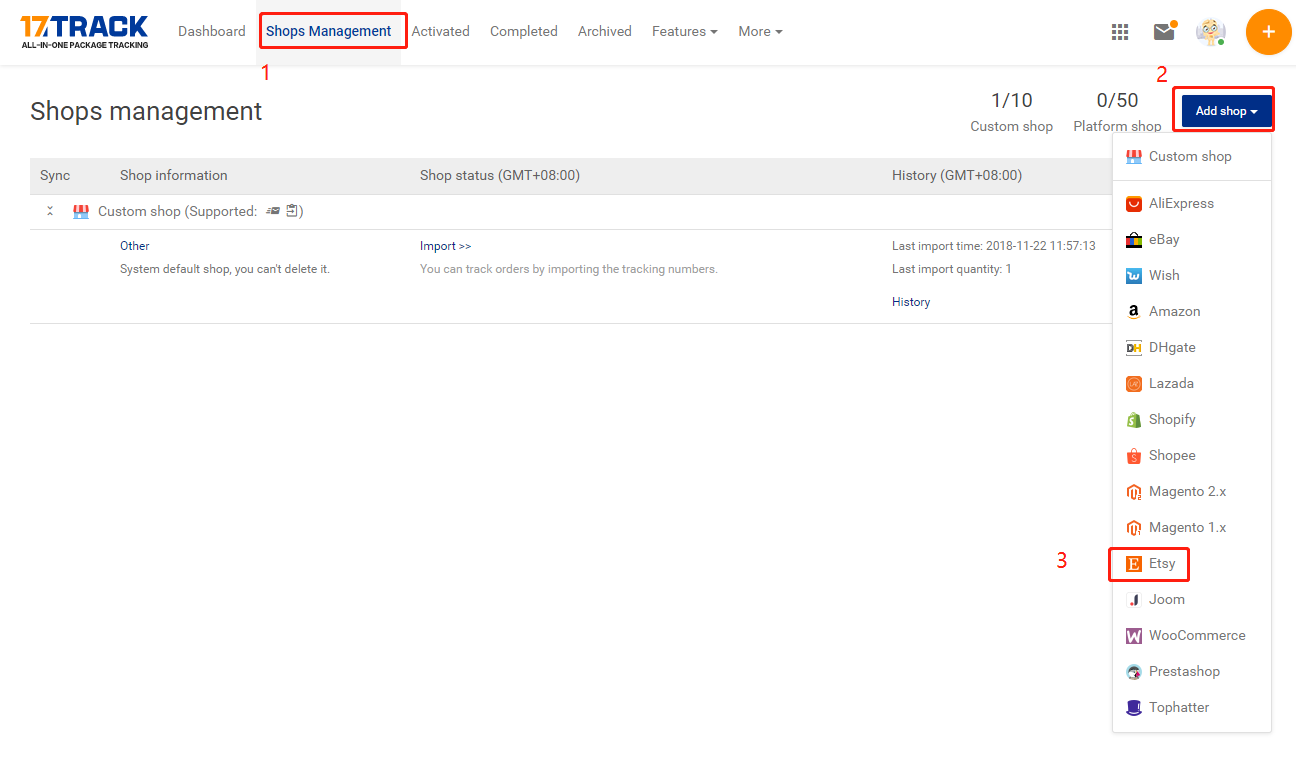Select the Shopify shop icon
This screenshot has width=1296, height=769.
point(1134,420)
